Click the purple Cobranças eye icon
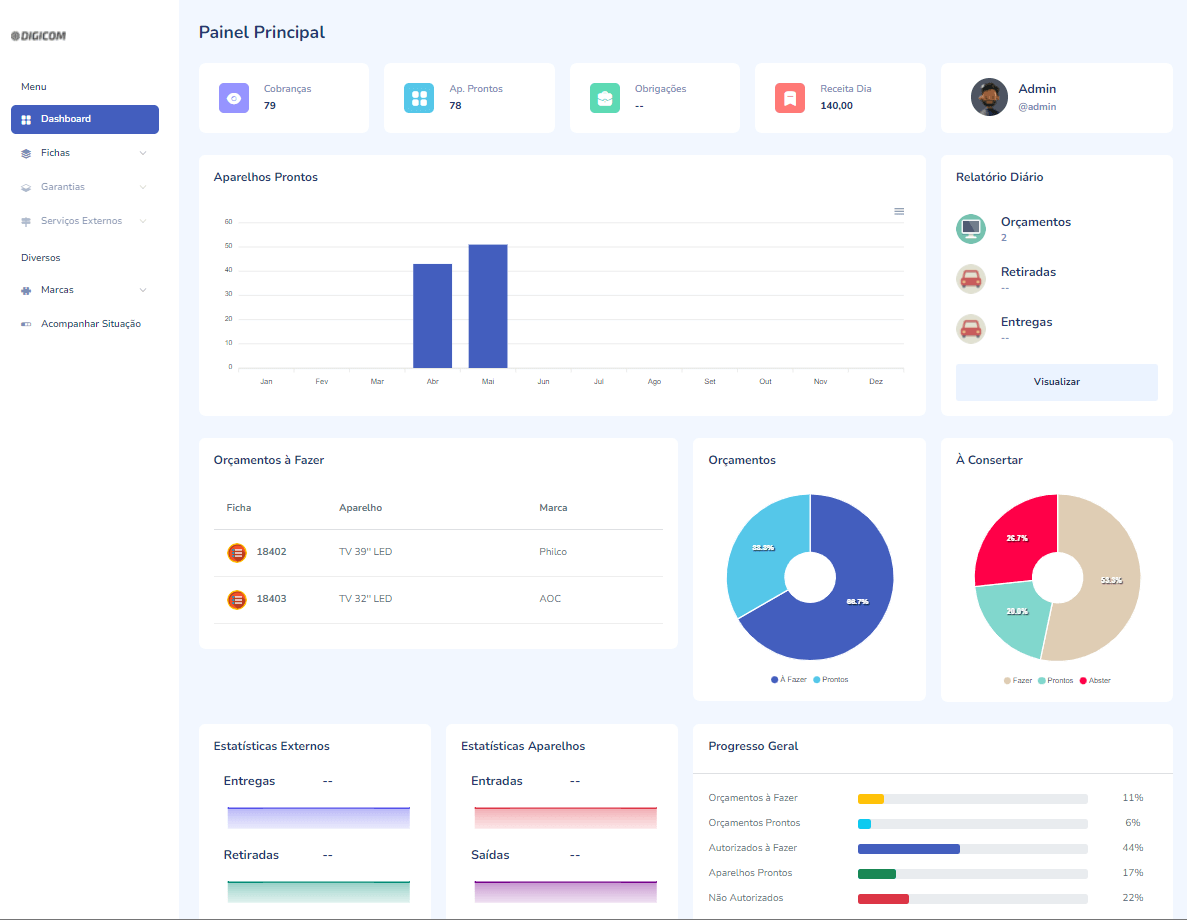Screen dimensions: 1187x920 [x=234, y=98]
